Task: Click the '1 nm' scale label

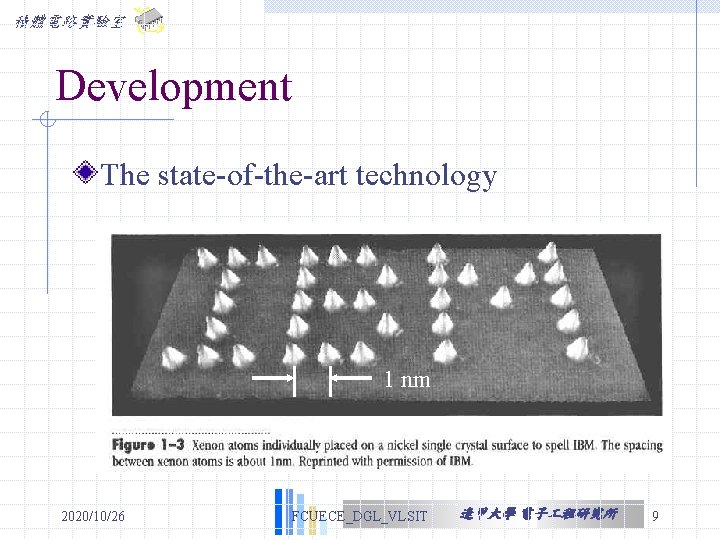Action: tap(407, 380)
